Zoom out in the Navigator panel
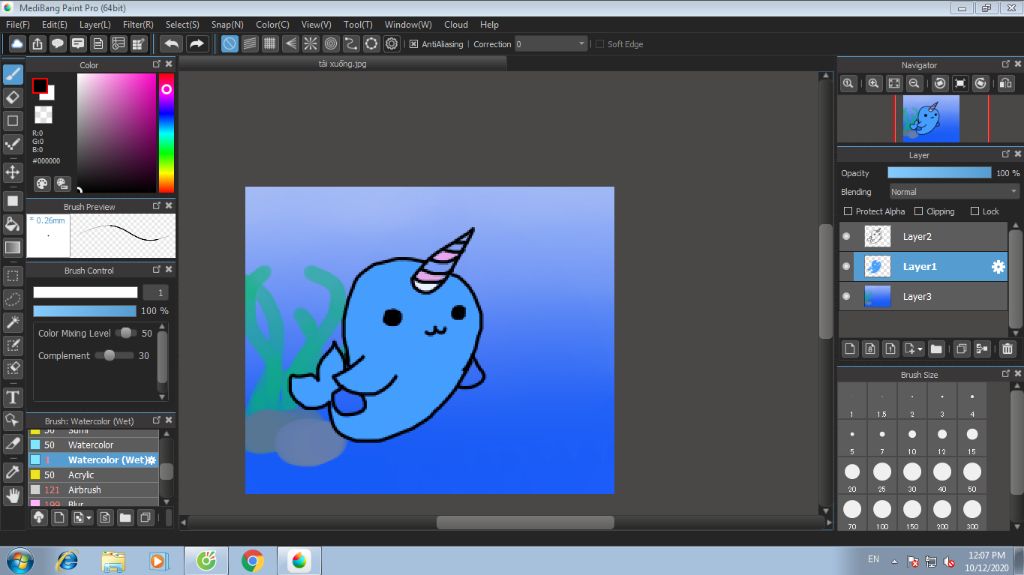This screenshot has height=575, width=1024. (x=914, y=84)
